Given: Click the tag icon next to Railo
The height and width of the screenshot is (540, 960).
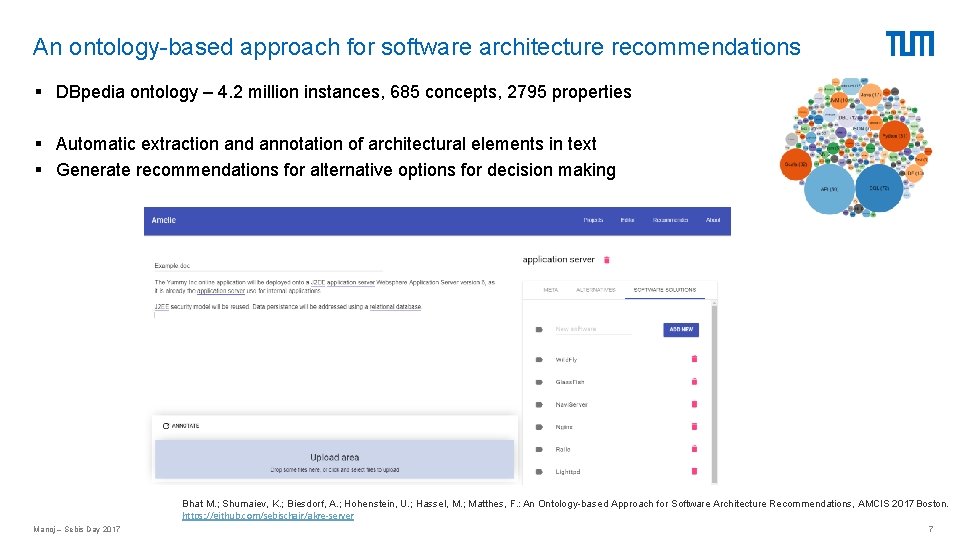Looking at the screenshot, I should coord(539,449).
